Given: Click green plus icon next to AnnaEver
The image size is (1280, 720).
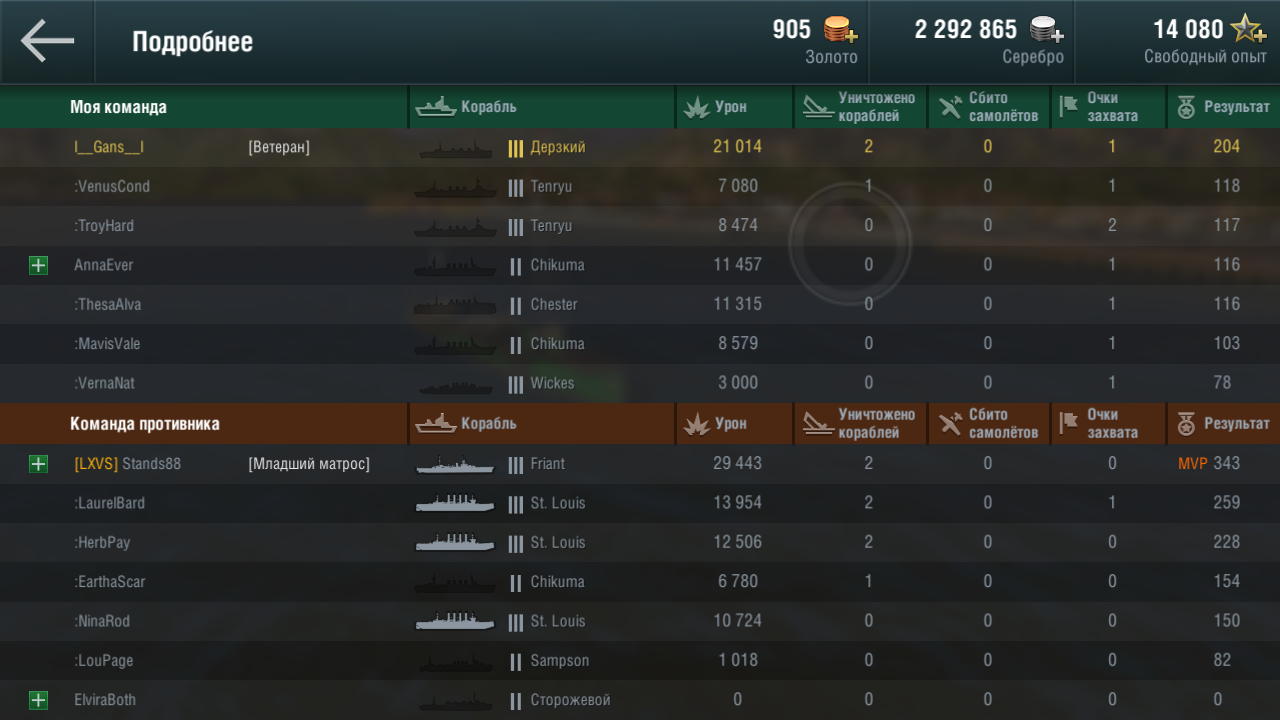Looking at the screenshot, I should (x=38, y=265).
